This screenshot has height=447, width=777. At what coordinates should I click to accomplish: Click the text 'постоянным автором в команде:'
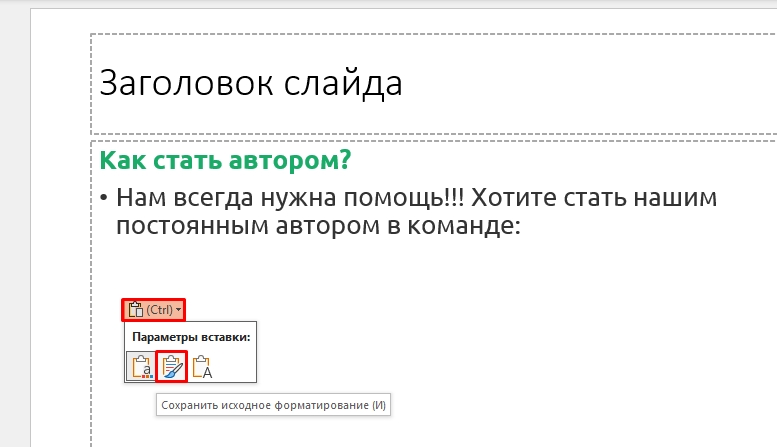click(x=318, y=226)
